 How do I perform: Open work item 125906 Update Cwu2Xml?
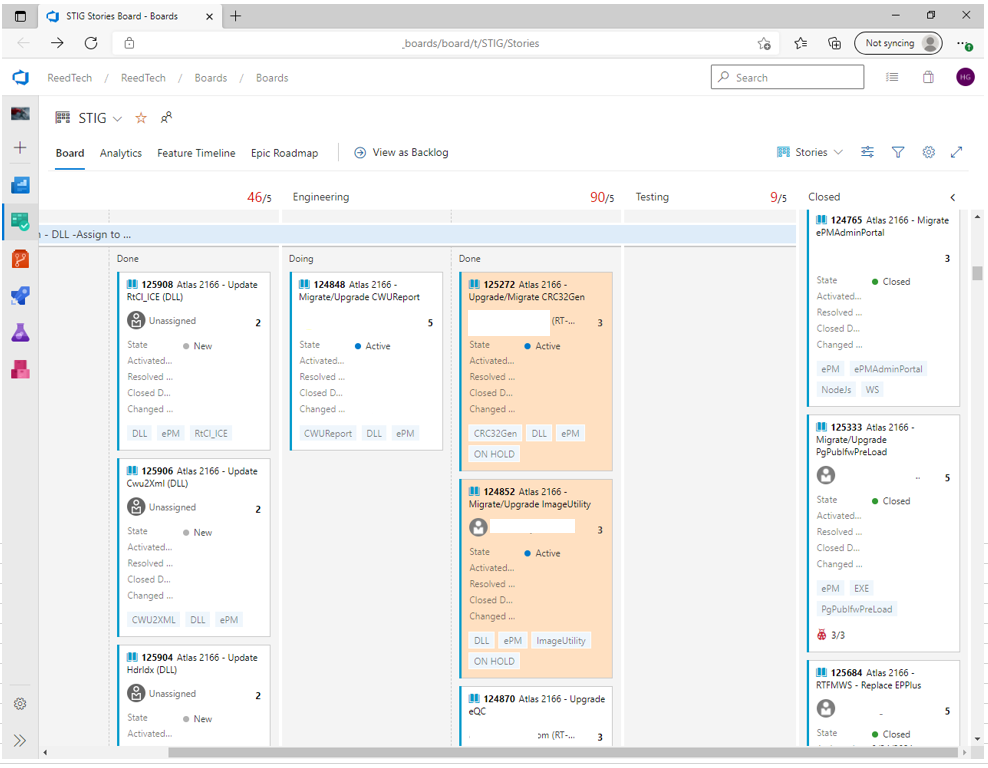(192, 477)
